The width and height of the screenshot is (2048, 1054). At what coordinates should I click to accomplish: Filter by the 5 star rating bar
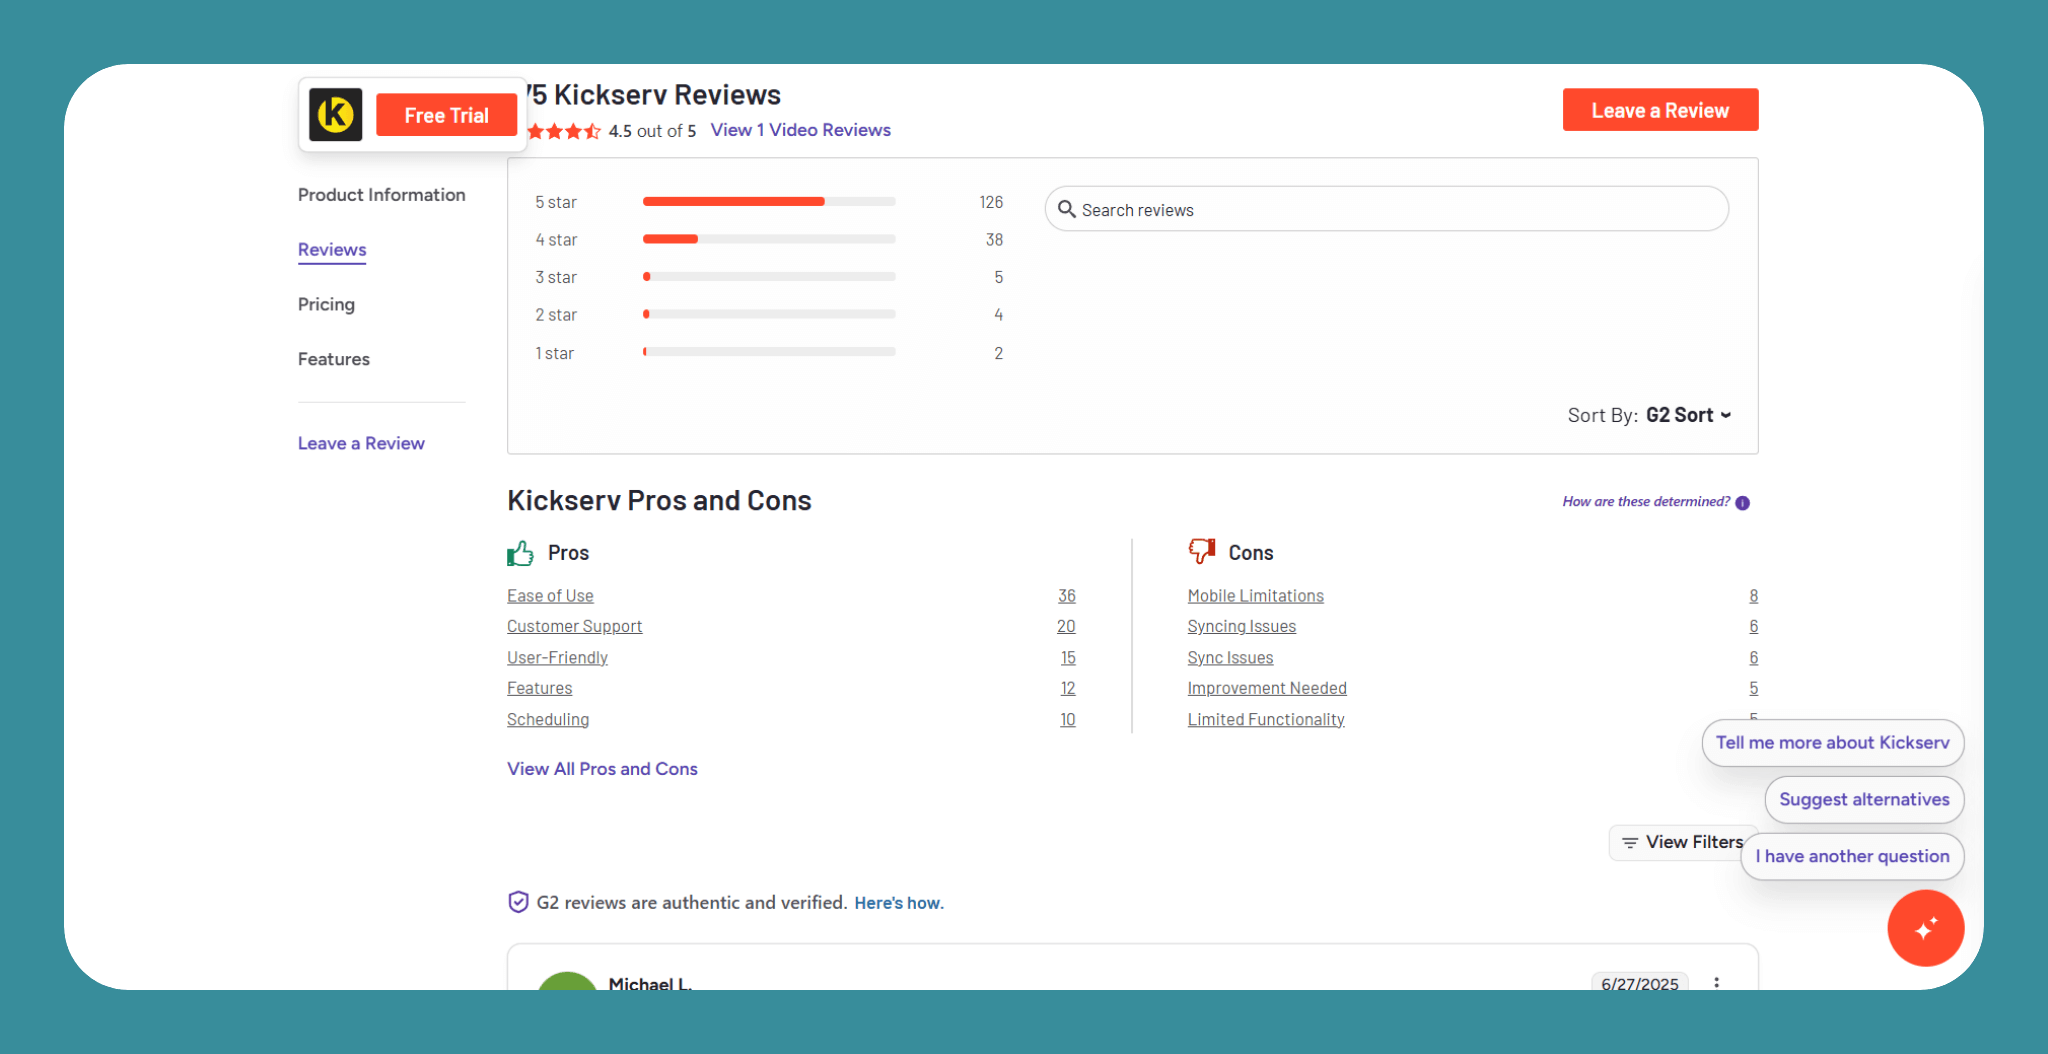[769, 202]
